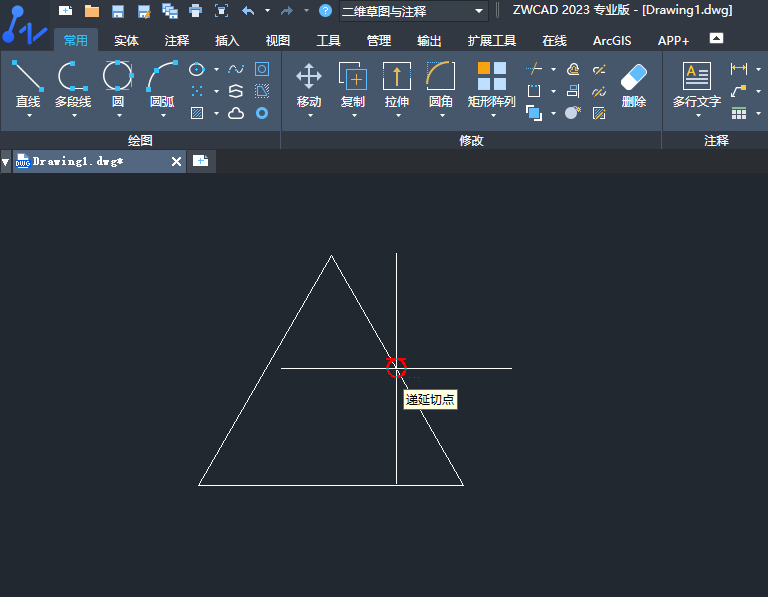Select the Arc (圆弧) tool
This screenshot has height=597, width=768.
(162, 83)
